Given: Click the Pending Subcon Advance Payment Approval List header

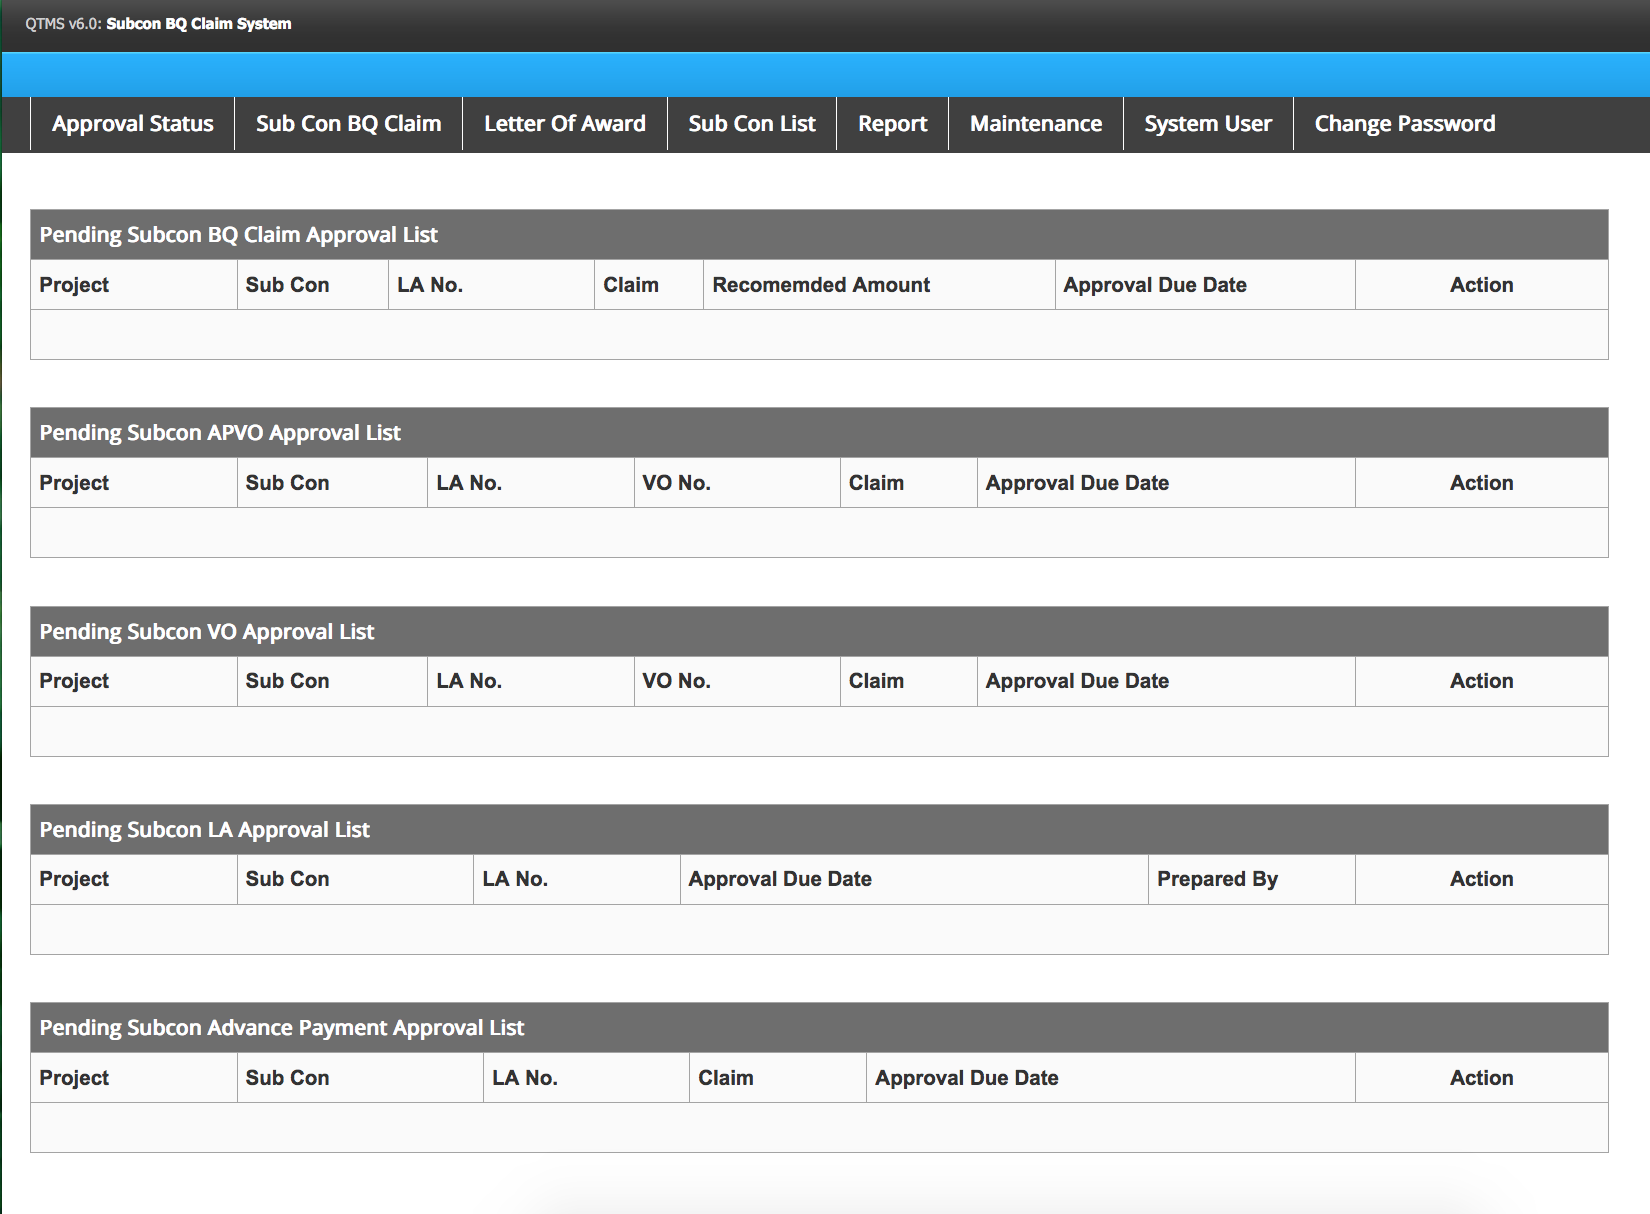Looking at the screenshot, I should pyautogui.click(x=282, y=1028).
